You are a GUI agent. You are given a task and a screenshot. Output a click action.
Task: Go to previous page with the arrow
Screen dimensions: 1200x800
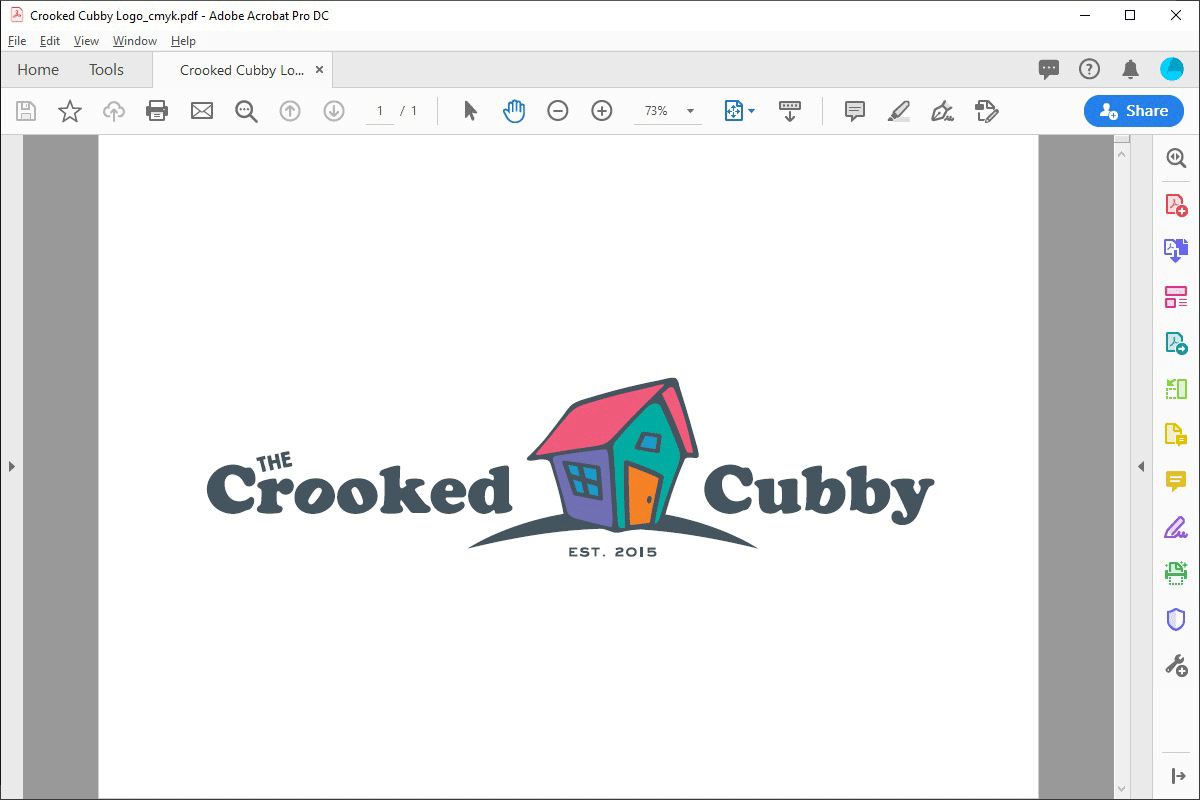(290, 111)
